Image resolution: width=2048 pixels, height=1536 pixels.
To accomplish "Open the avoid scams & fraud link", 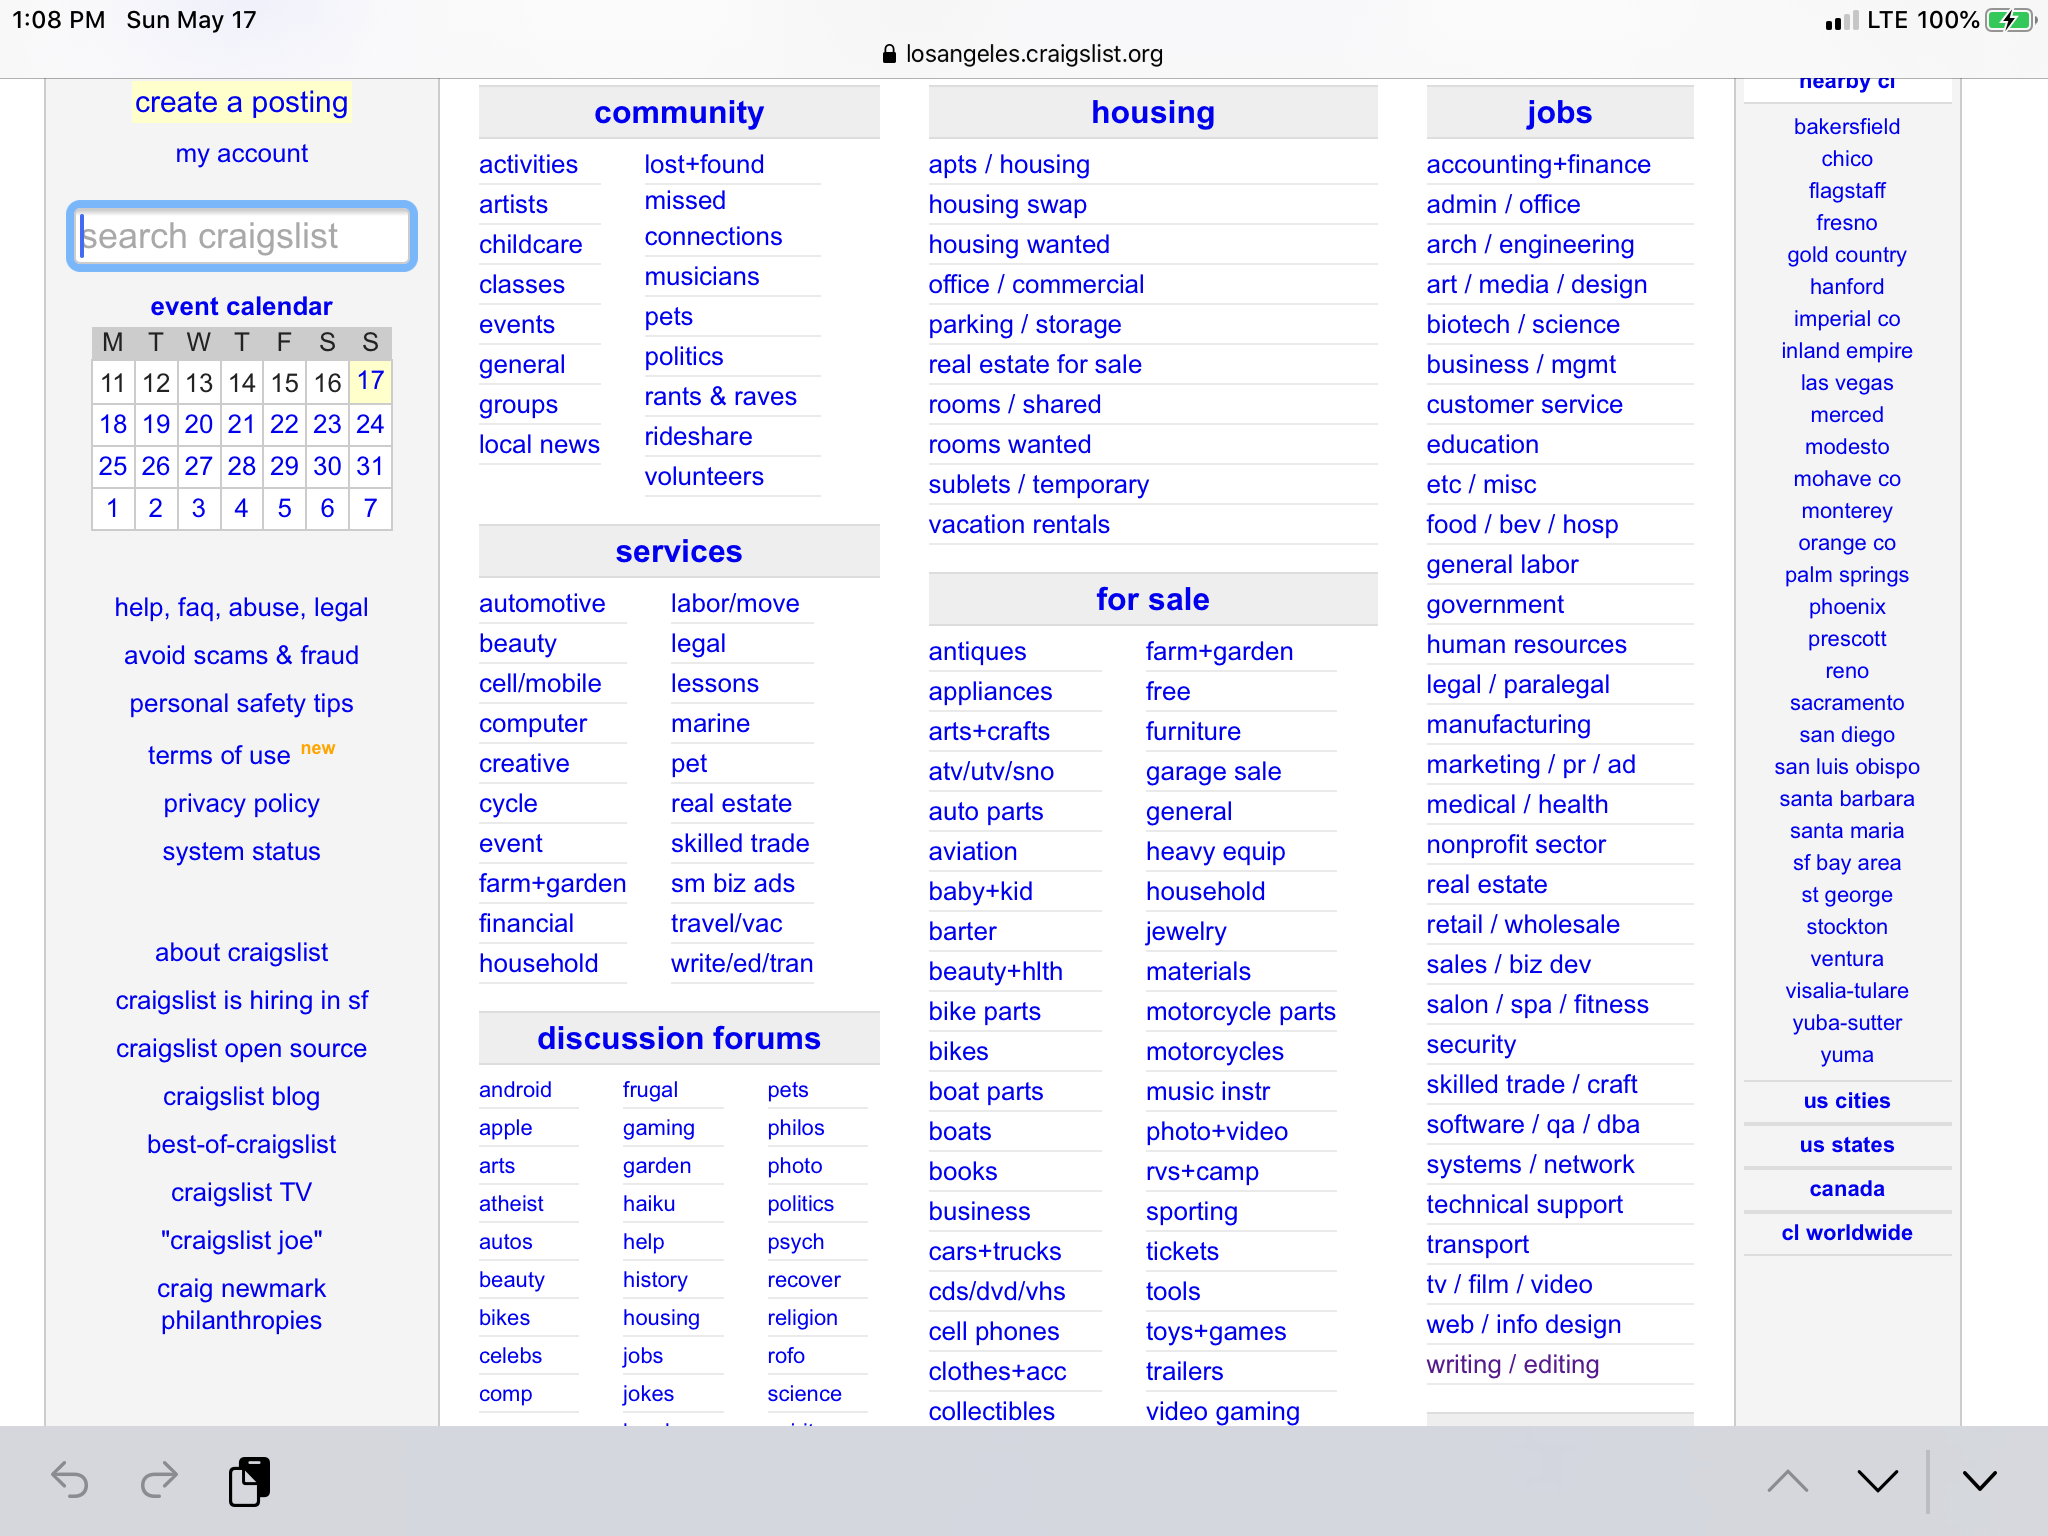I will 241,655.
